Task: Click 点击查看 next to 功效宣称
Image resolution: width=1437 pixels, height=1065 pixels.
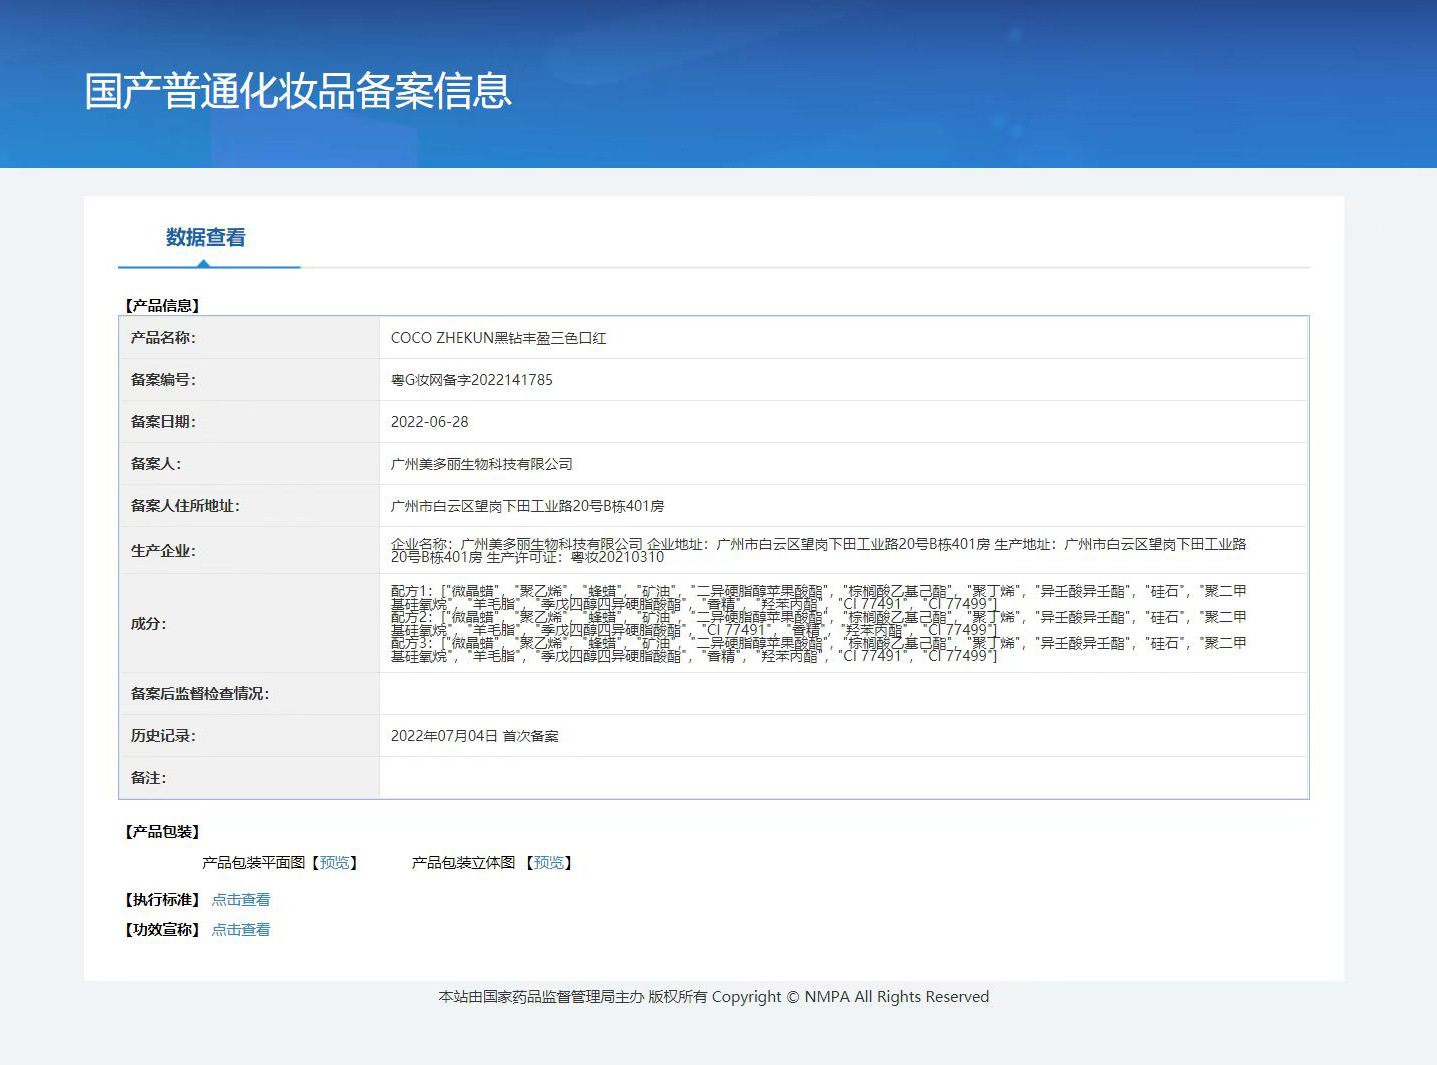Action: coord(241,930)
